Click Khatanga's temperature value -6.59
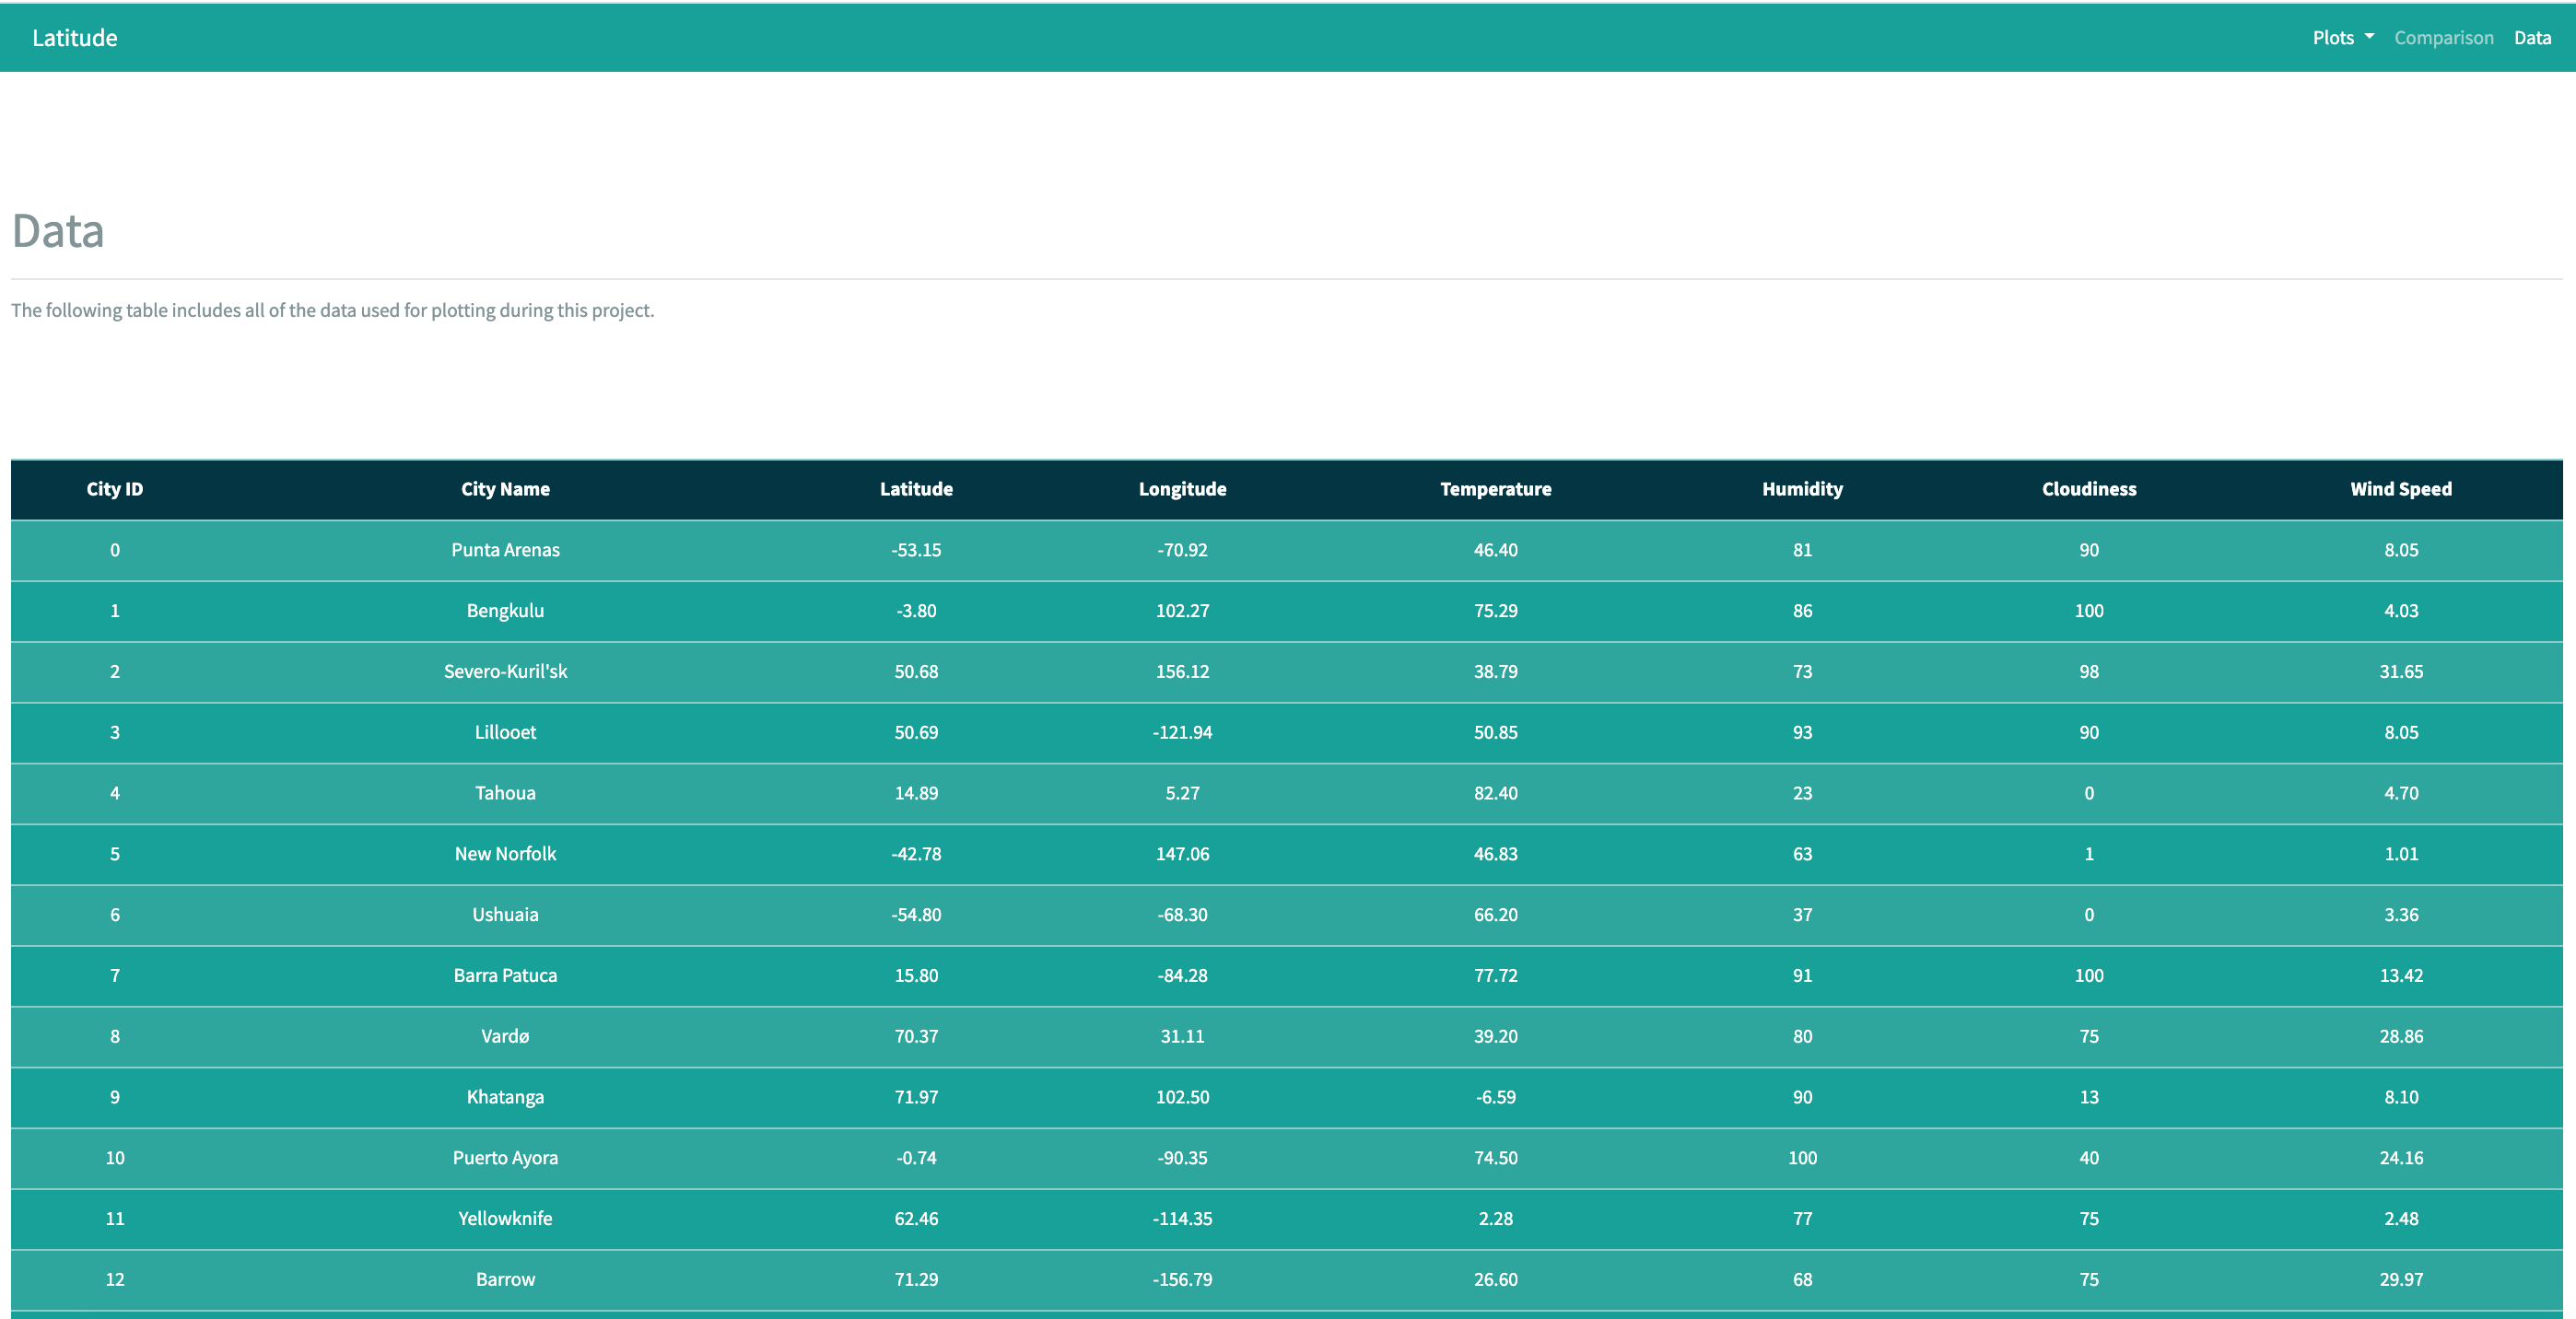Viewport: 2576px width, 1319px height. [x=1495, y=1097]
